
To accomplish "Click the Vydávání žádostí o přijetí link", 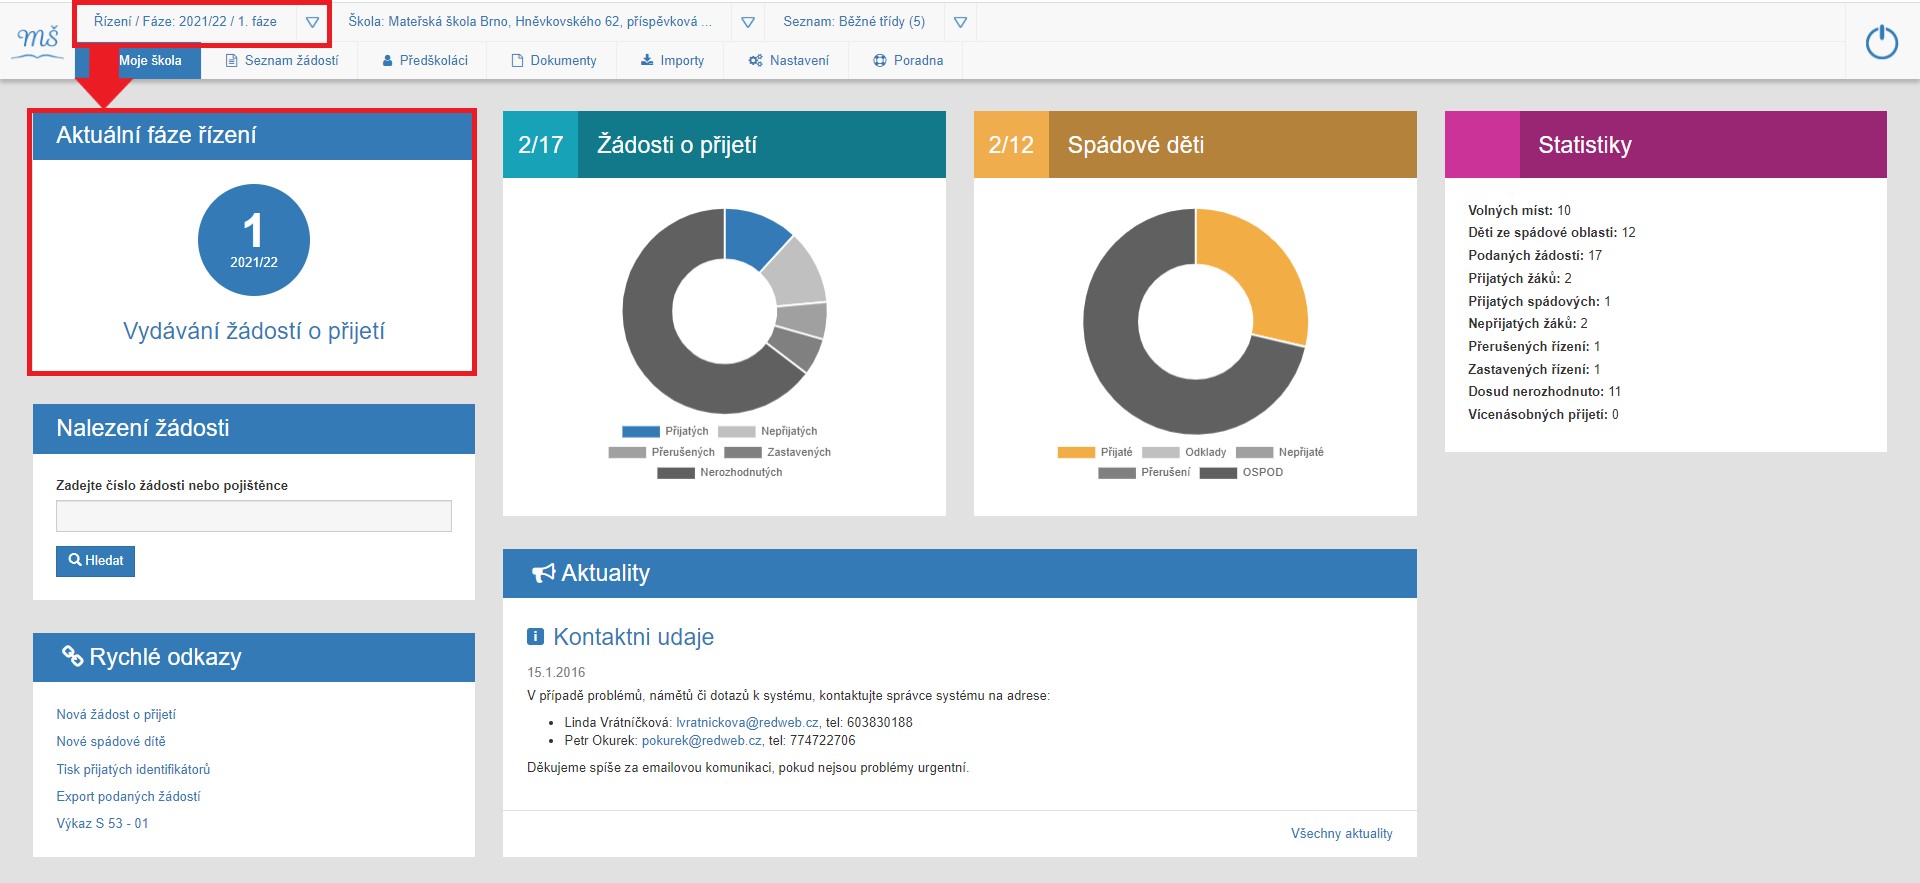I will [254, 331].
